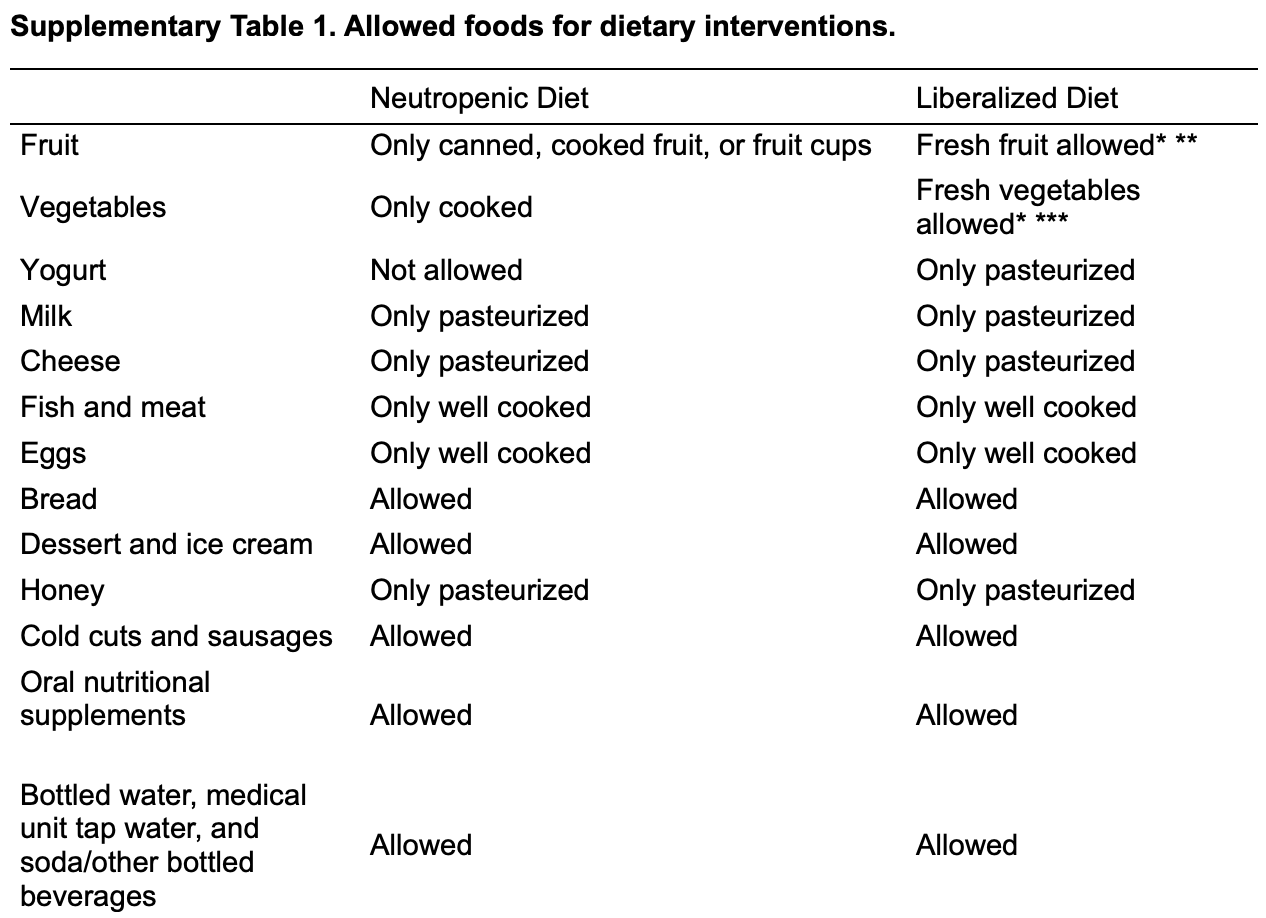Click the 'Not allowed' cell
Viewport: 1266px width, 918px height.
coord(446,270)
